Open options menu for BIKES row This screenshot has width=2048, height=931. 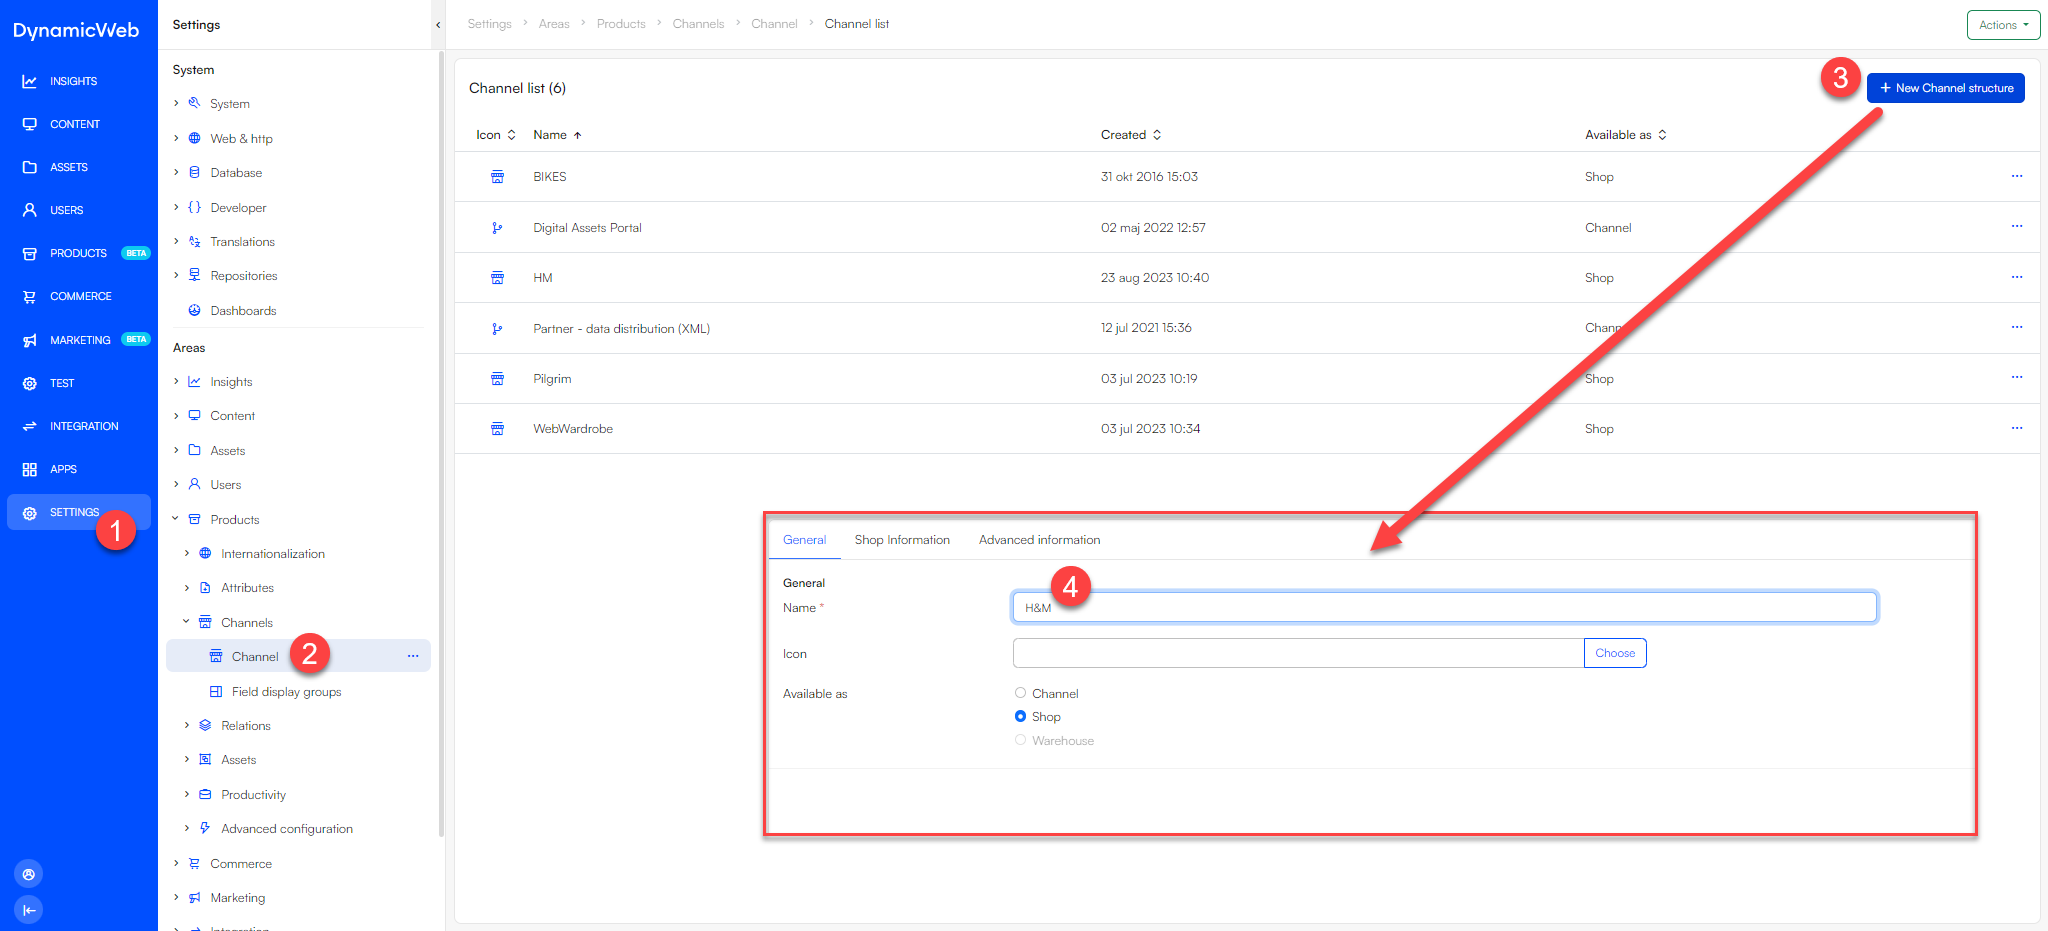2017,176
